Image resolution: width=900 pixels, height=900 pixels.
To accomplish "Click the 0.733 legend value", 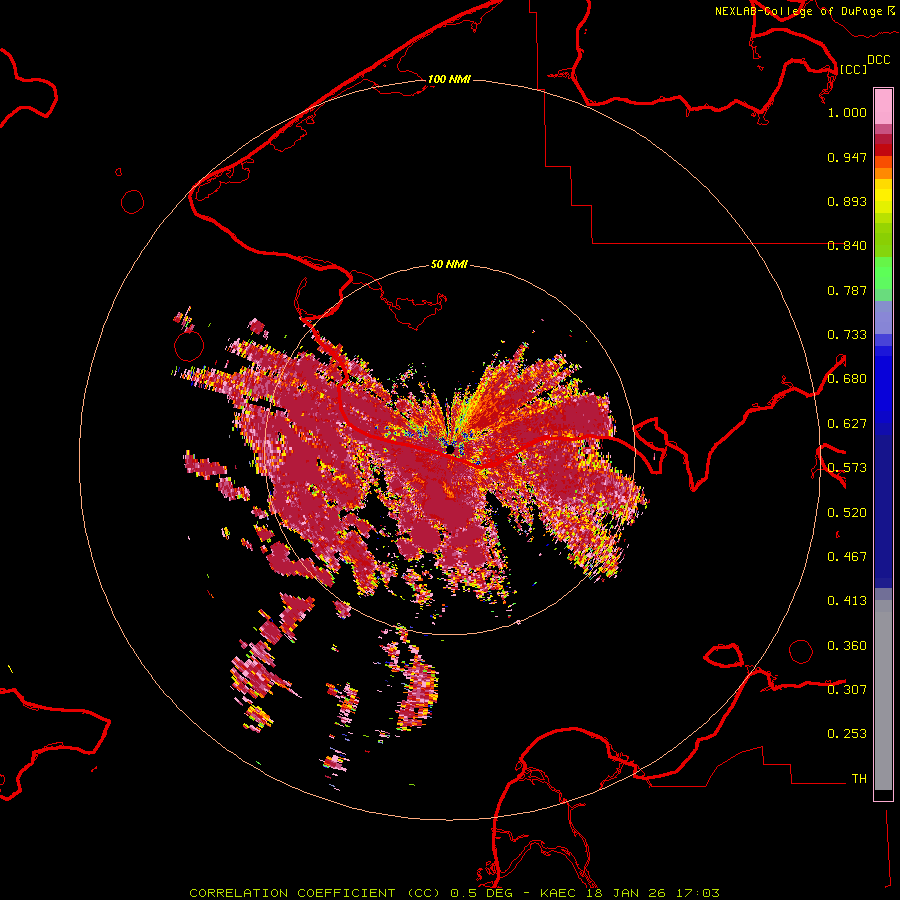I will (847, 335).
